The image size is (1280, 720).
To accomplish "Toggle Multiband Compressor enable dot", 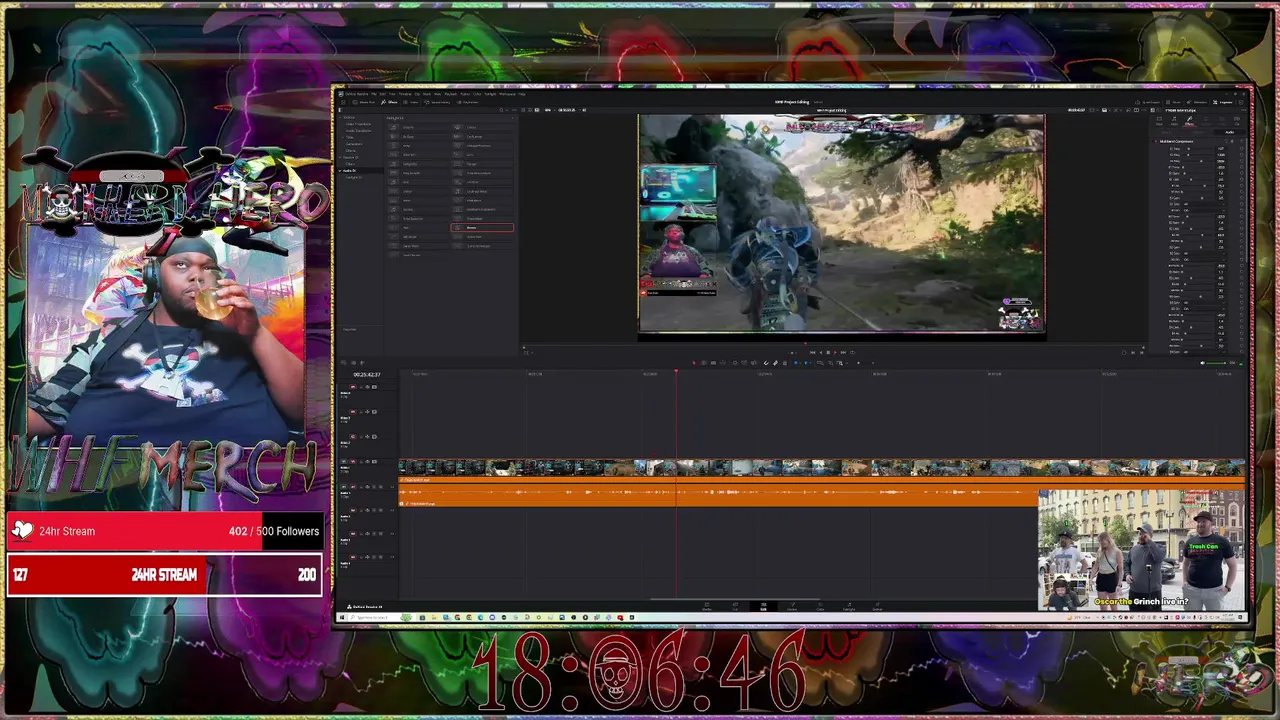I will [x=1156, y=141].
